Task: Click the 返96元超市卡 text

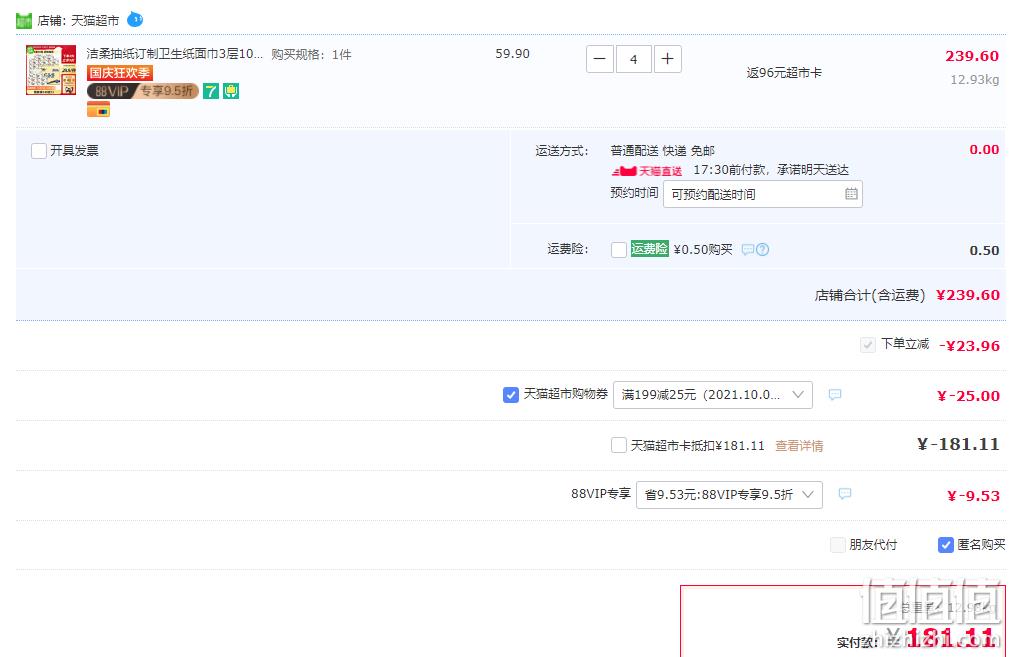Action: 784,73
